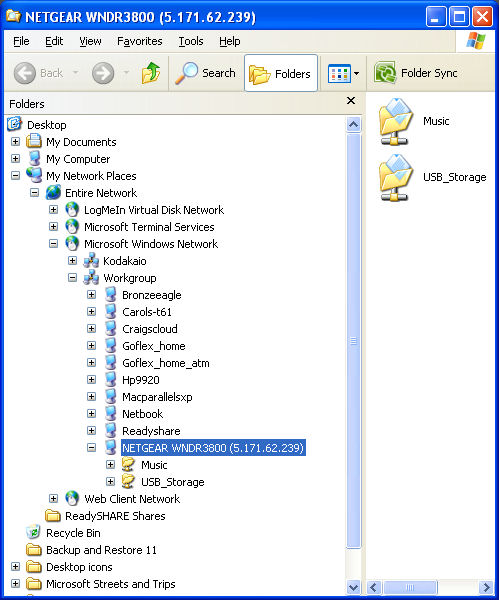Open the File menu

coord(21,41)
